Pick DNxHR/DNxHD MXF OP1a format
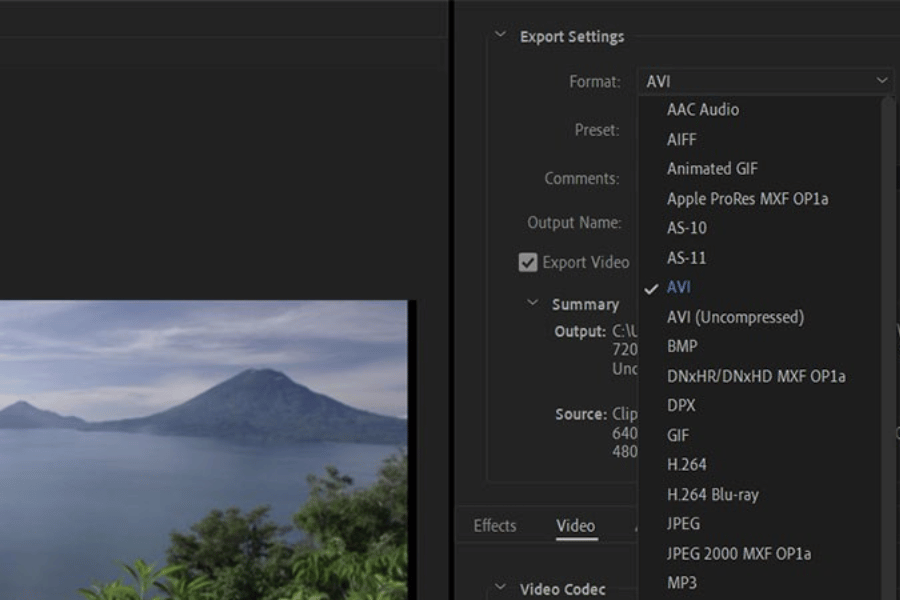The height and width of the screenshot is (600, 900). tap(756, 376)
